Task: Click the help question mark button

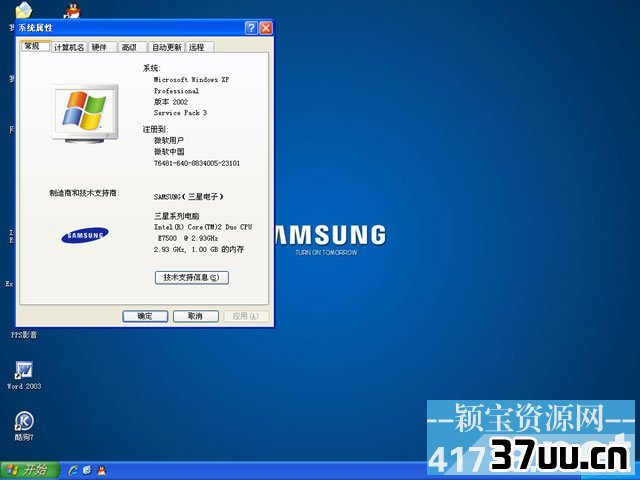Action: click(251, 28)
